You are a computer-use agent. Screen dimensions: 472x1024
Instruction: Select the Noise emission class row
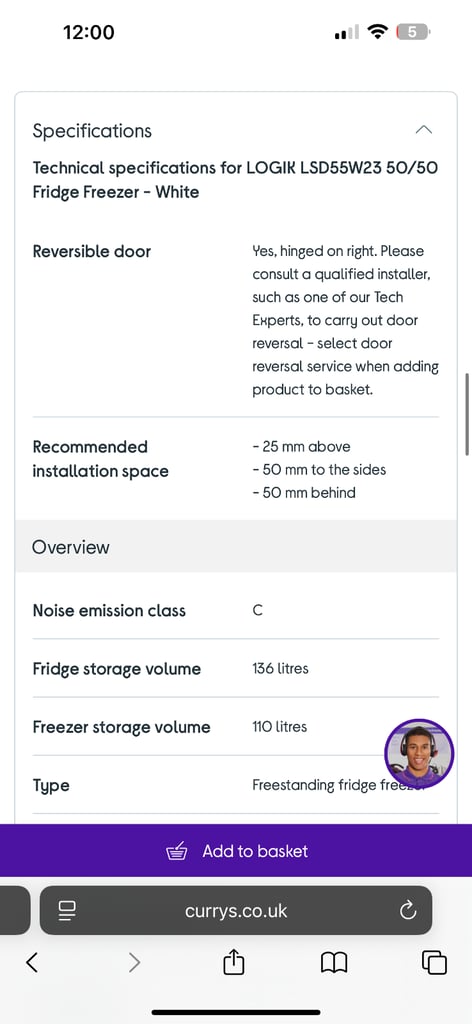click(x=236, y=610)
